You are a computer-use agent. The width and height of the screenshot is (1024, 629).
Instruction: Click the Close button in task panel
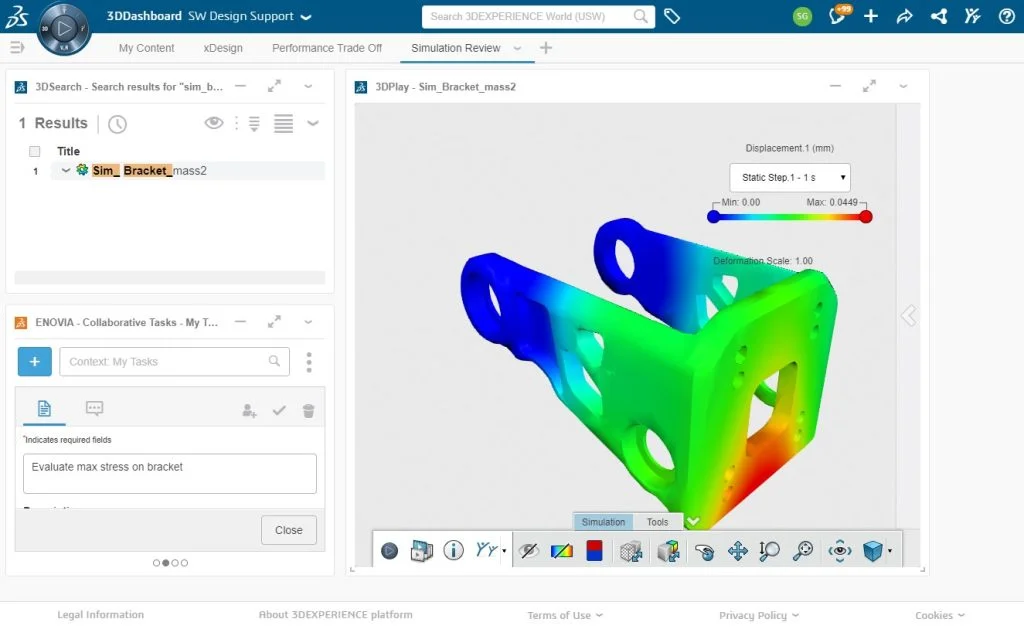(289, 530)
